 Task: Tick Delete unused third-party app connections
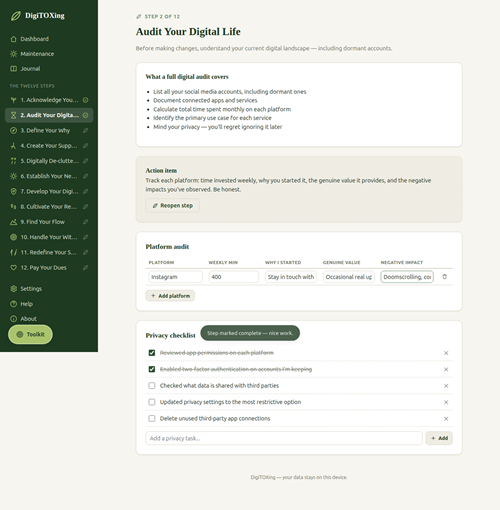[152, 418]
